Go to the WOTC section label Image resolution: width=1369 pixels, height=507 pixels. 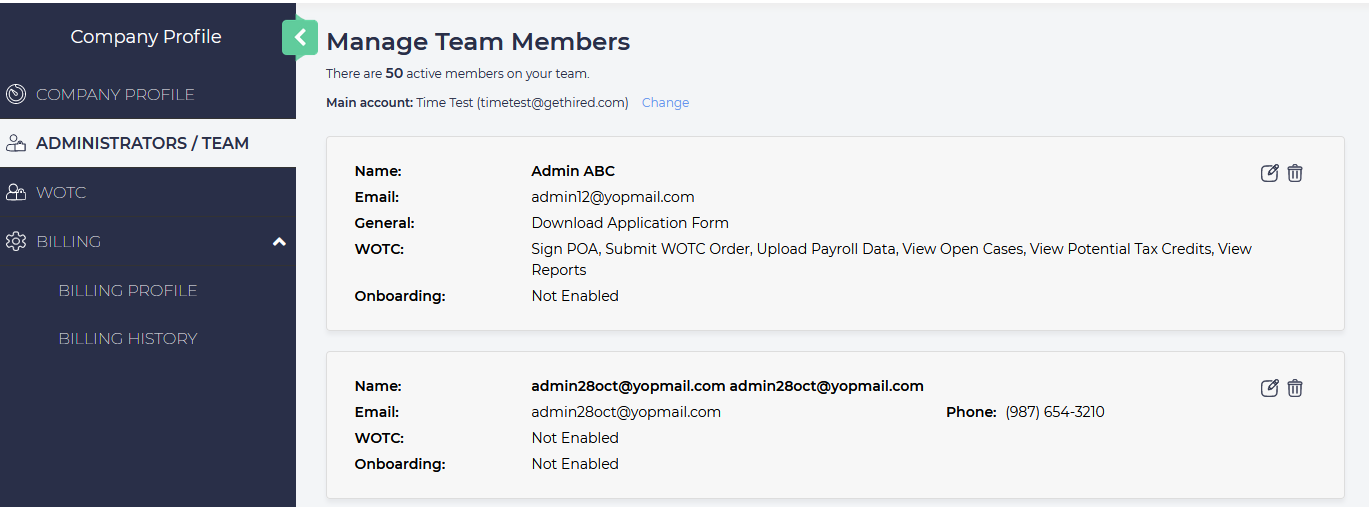pos(61,192)
